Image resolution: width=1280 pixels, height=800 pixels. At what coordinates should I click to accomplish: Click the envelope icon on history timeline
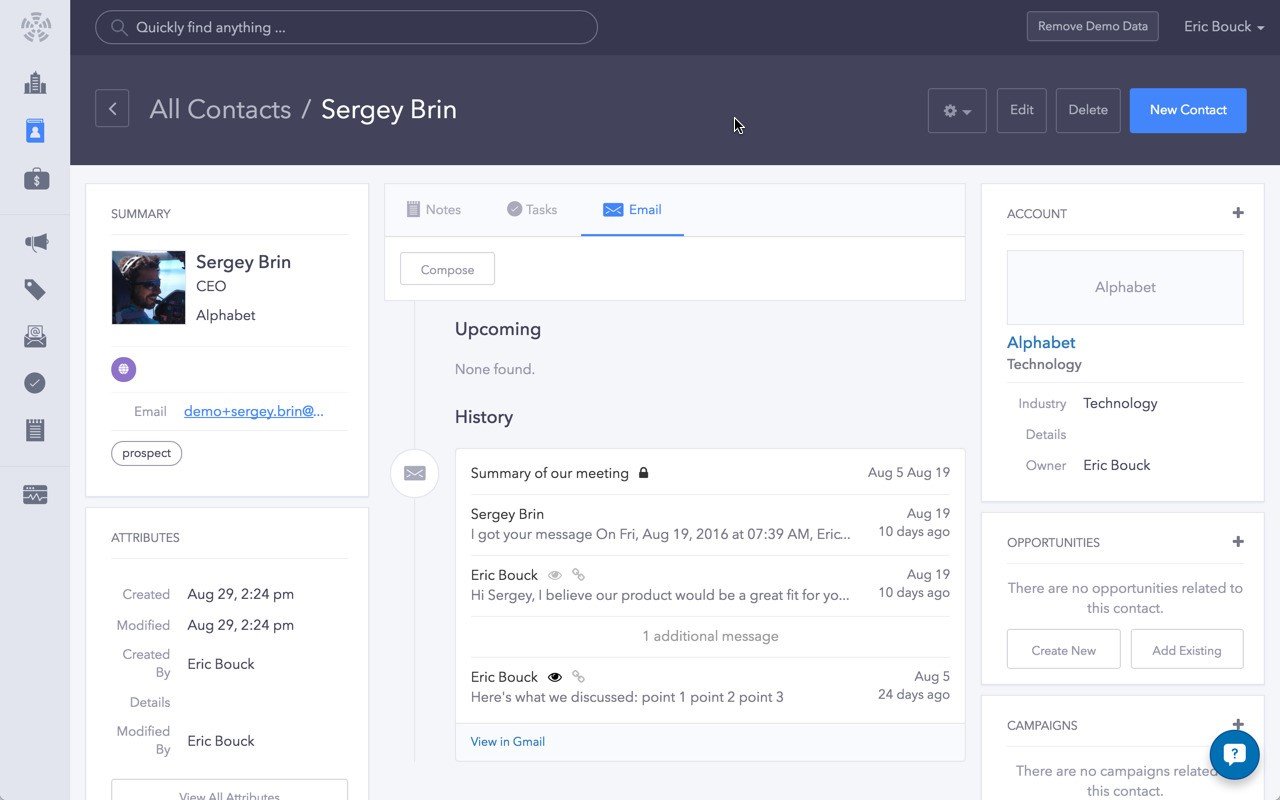coord(414,473)
